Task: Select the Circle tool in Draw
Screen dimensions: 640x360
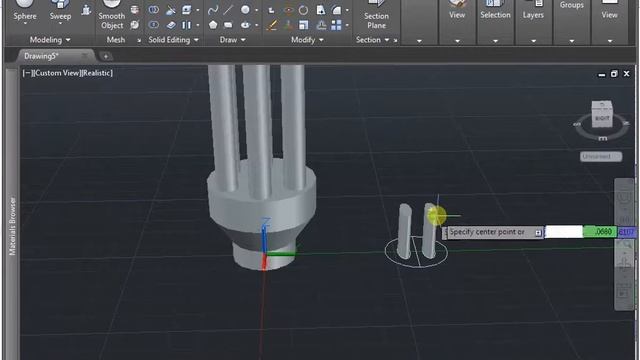Action: pyautogui.click(x=245, y=10)
